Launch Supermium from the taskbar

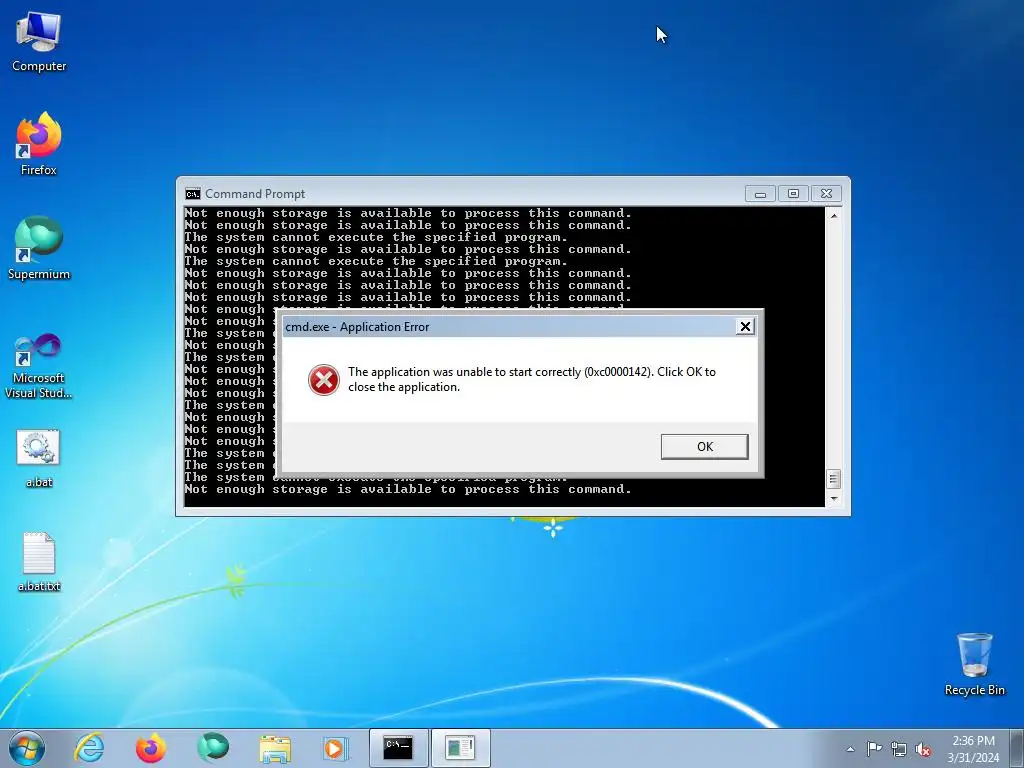213,748
